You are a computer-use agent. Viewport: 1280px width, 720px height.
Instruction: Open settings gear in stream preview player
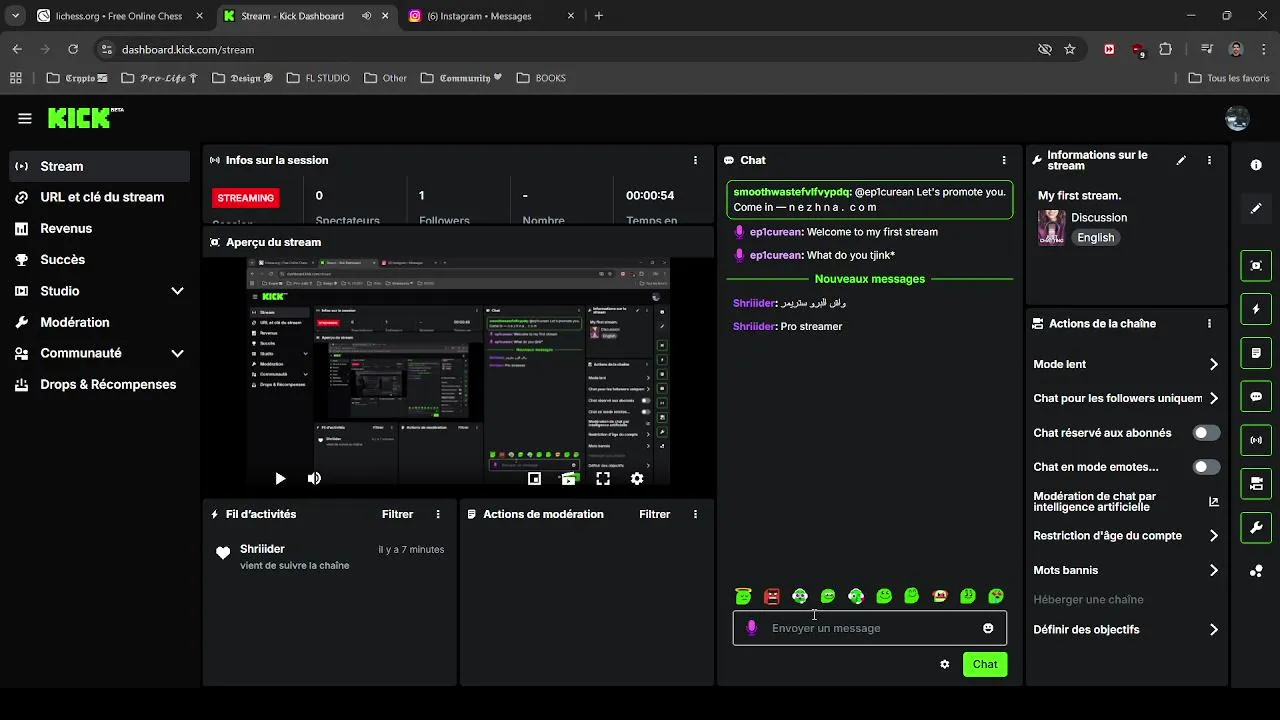click(x=637, y=479)
